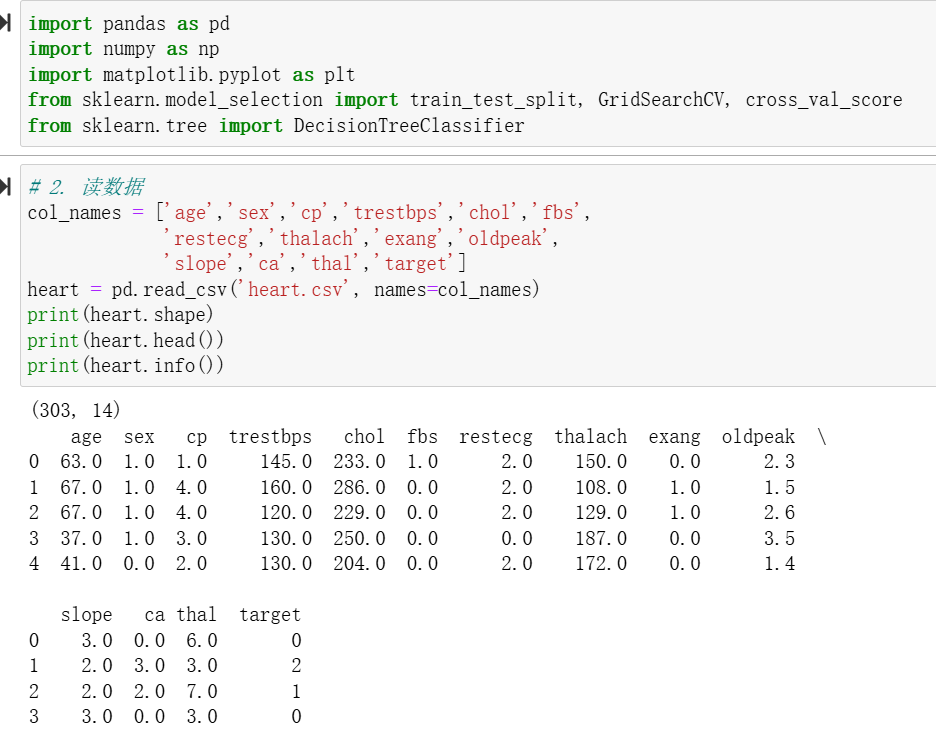Click the 'ca' column header in second table
This screenshot has width=936, height=734.
coord(155,615)
